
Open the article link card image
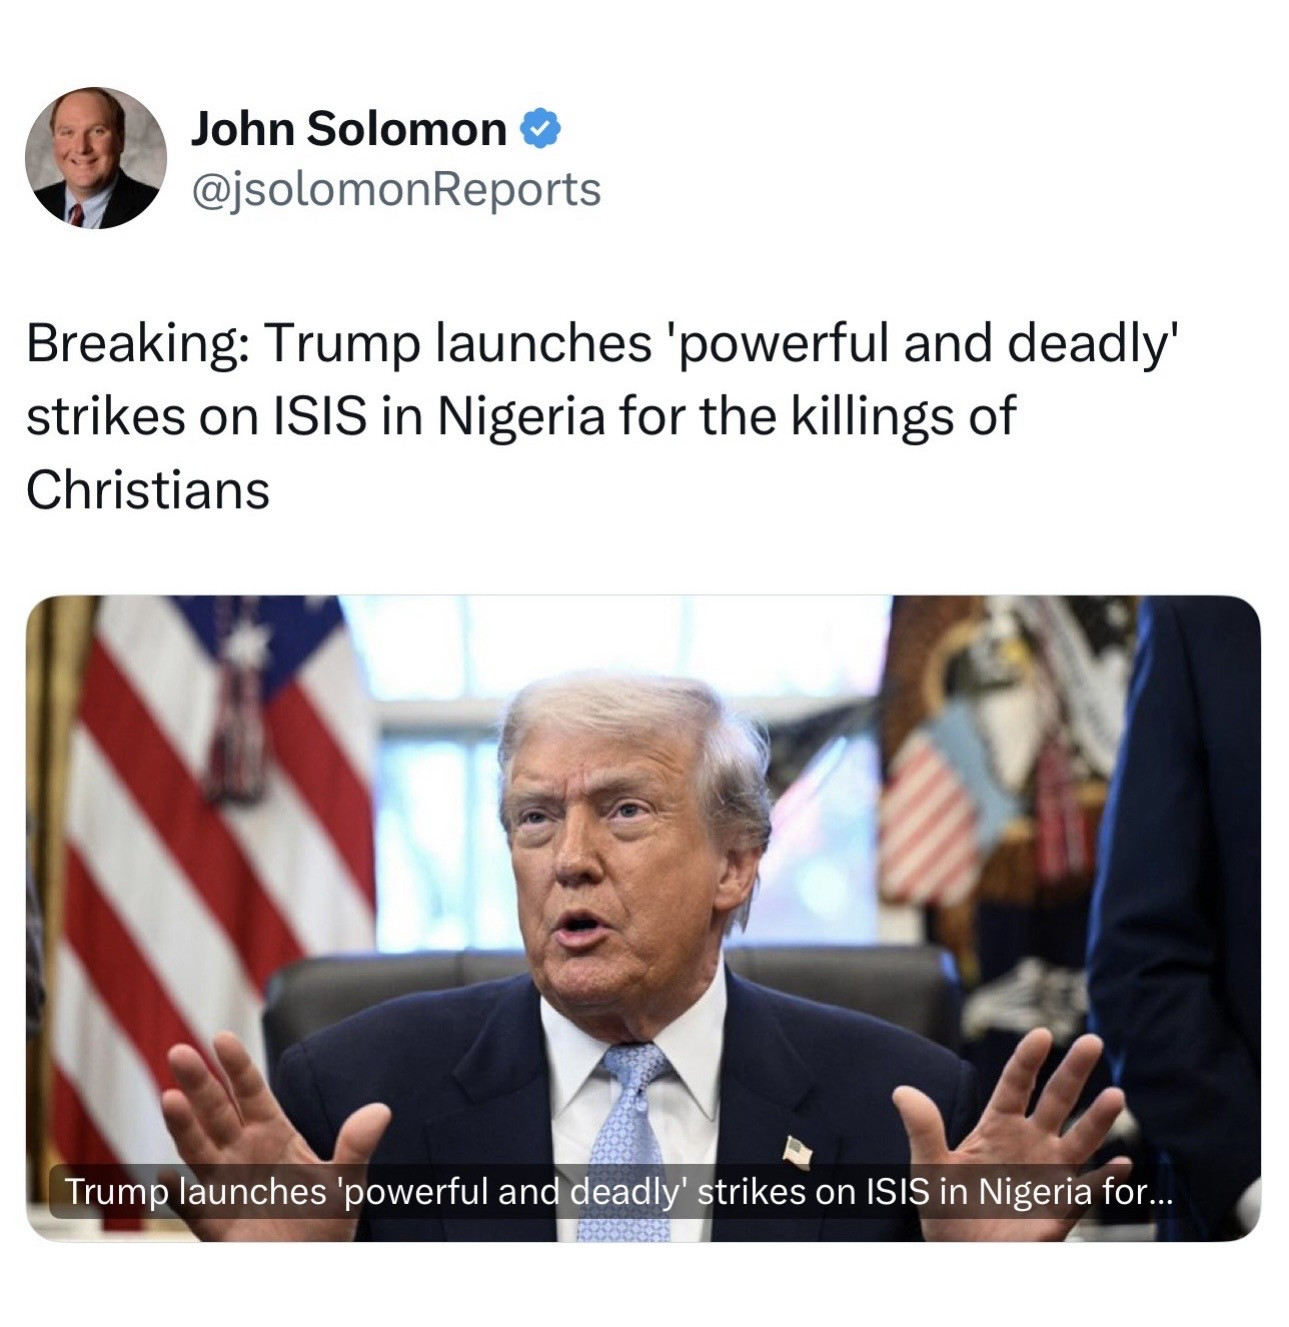tap(643, 918)
